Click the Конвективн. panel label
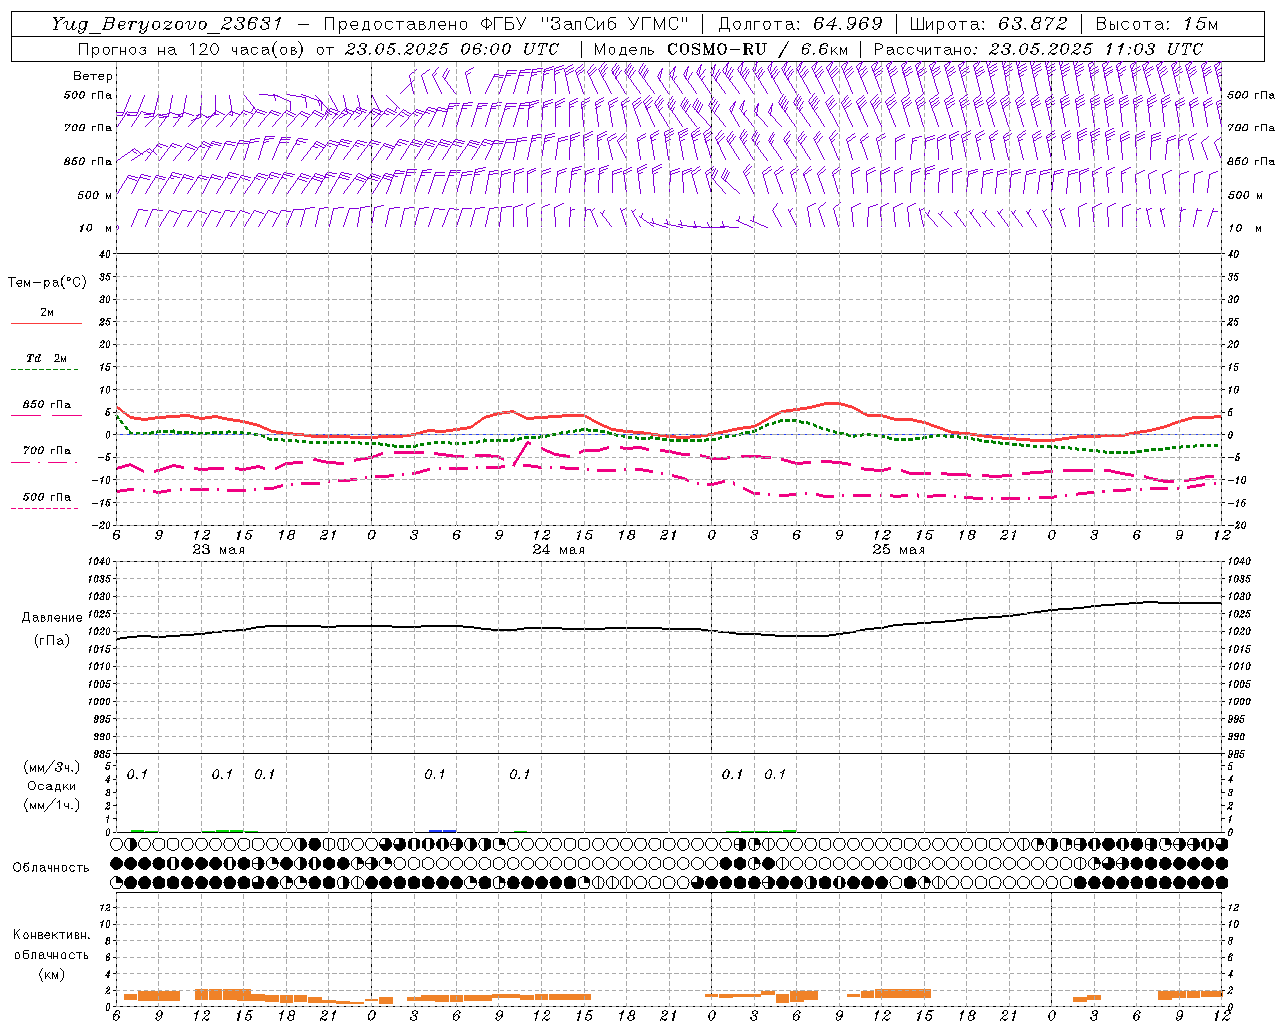 pyautogui.click(x=51, y=935)
